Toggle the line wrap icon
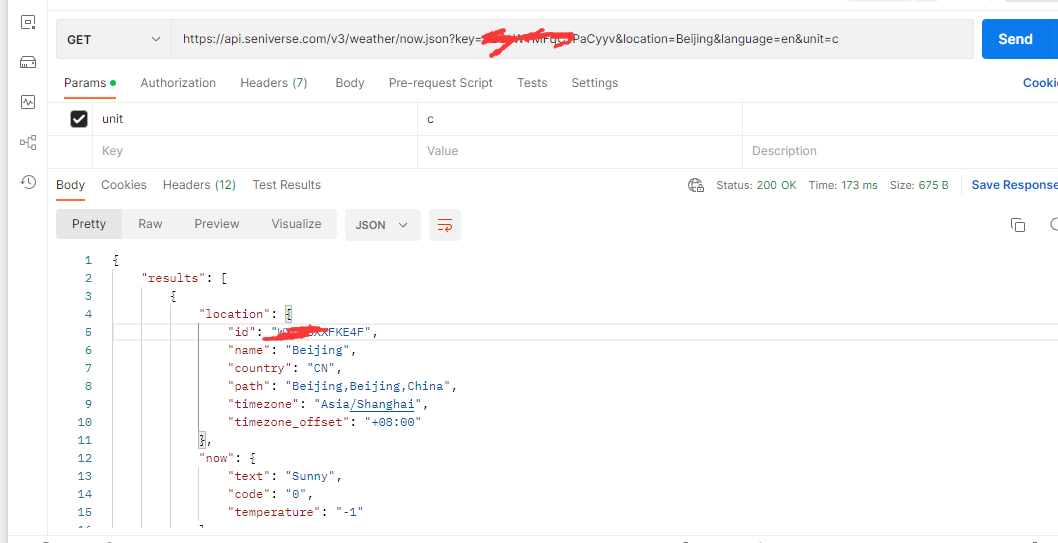The height and width of the screenshot is (543, 1058). [x=445, y=225]
